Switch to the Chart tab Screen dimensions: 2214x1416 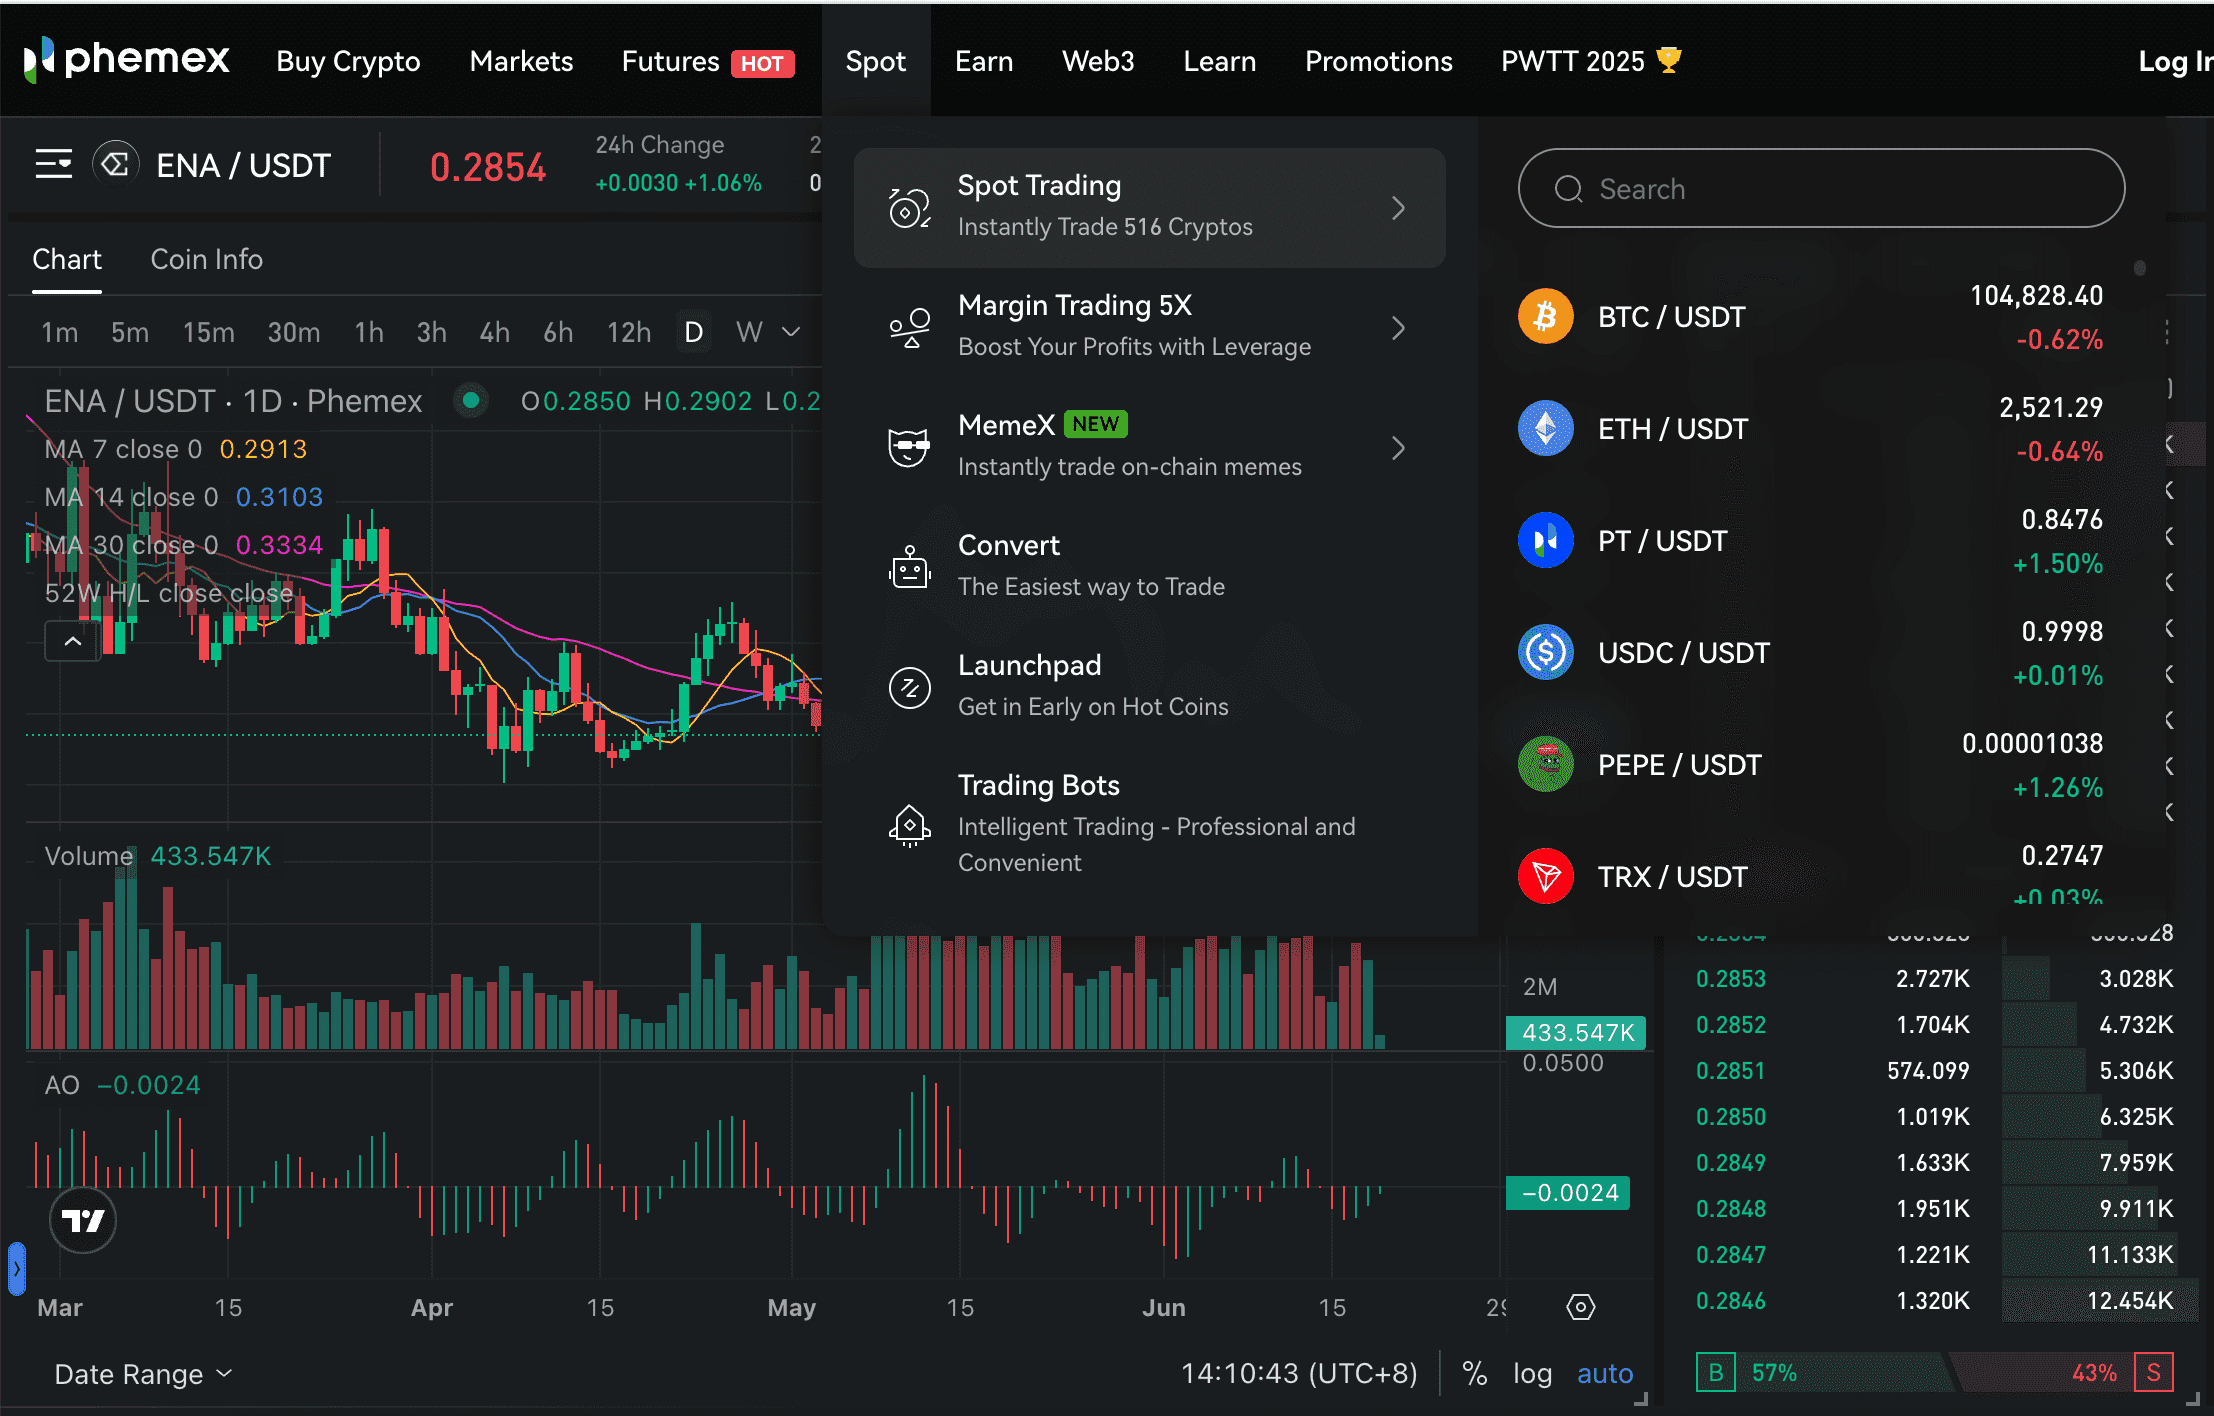coord(67,259)
